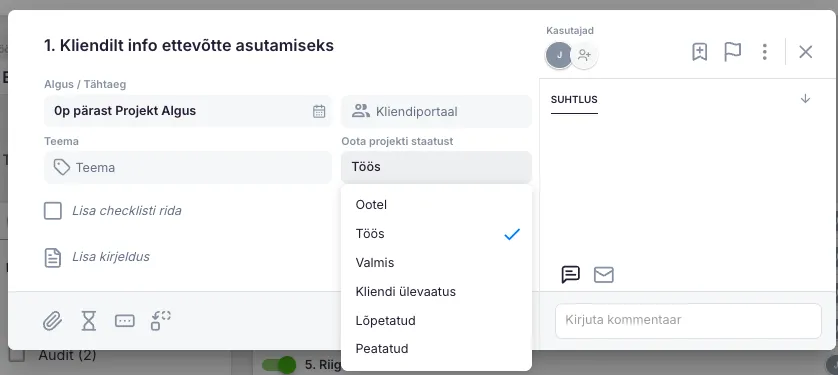Click the date field 0p pärast Projekt Algus
The height and width of the screenshot is (375, 838).
click(188, 111)
